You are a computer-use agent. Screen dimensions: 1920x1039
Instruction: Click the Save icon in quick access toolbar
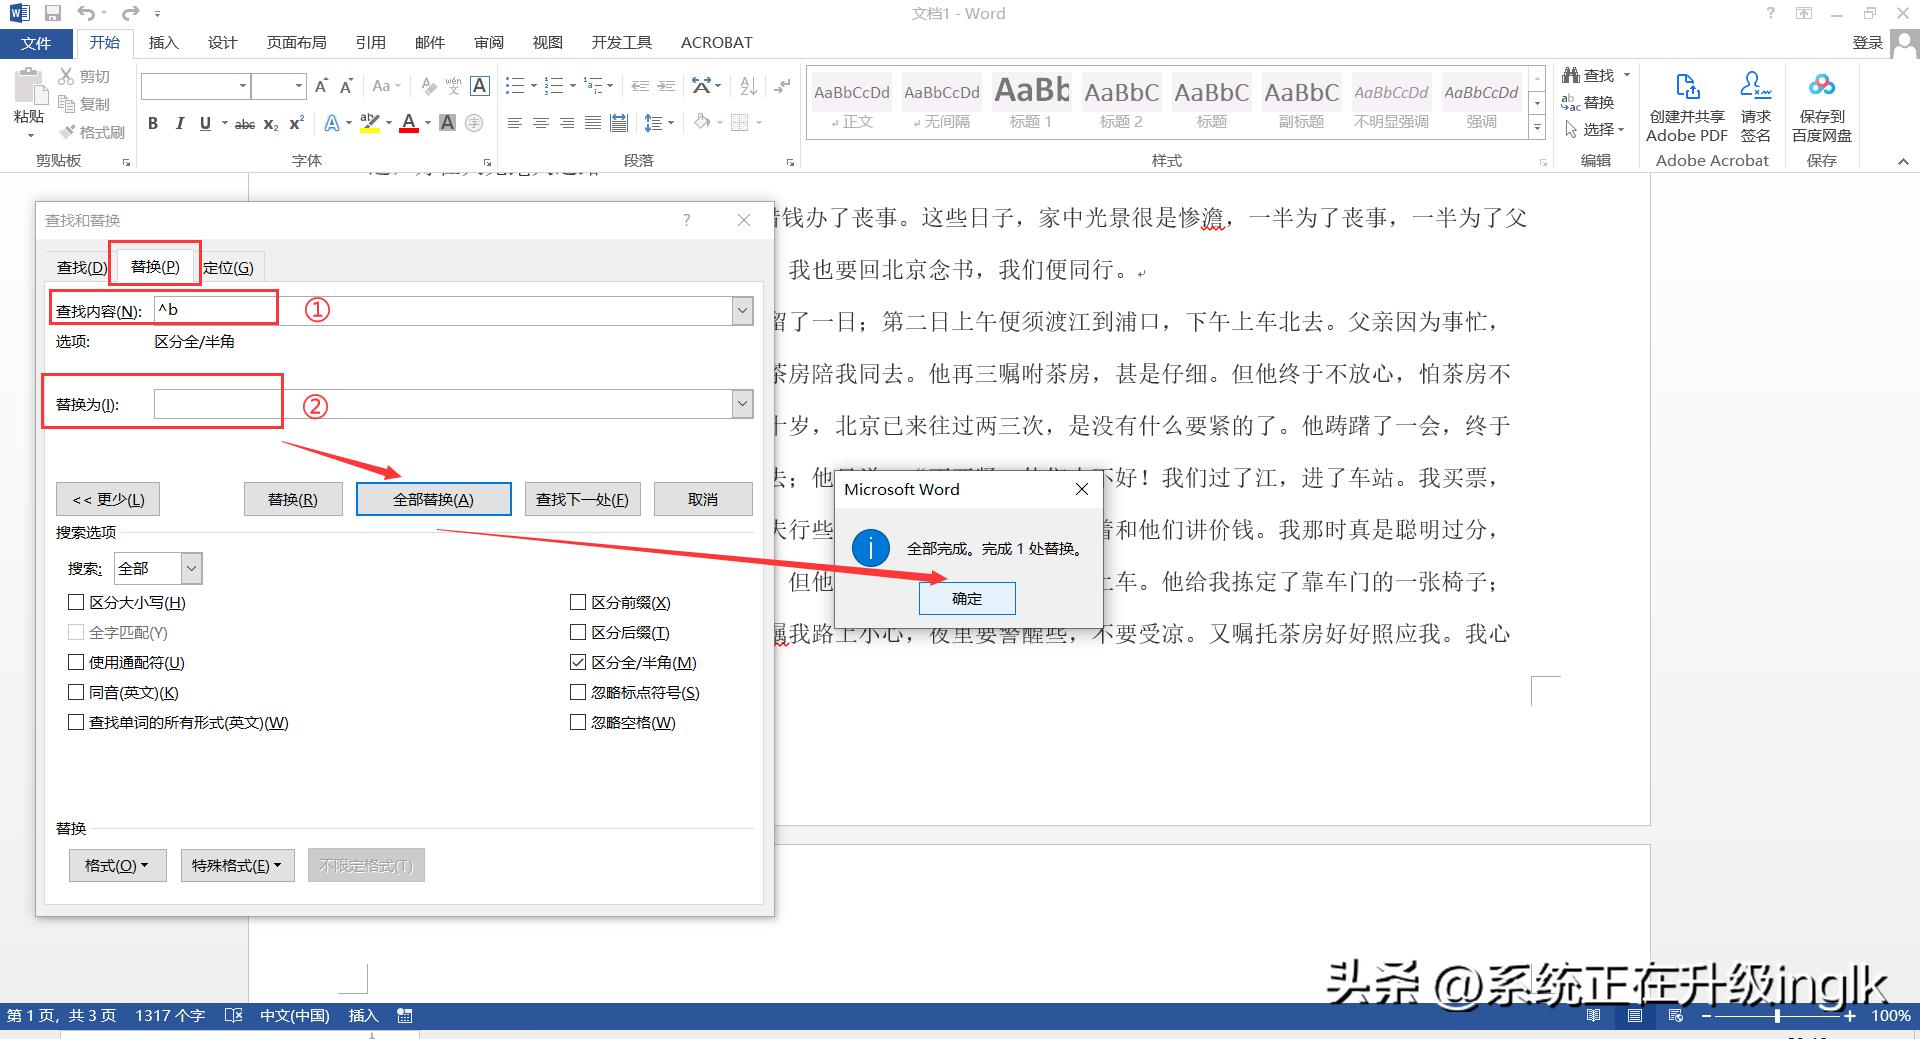coord(53,13)
